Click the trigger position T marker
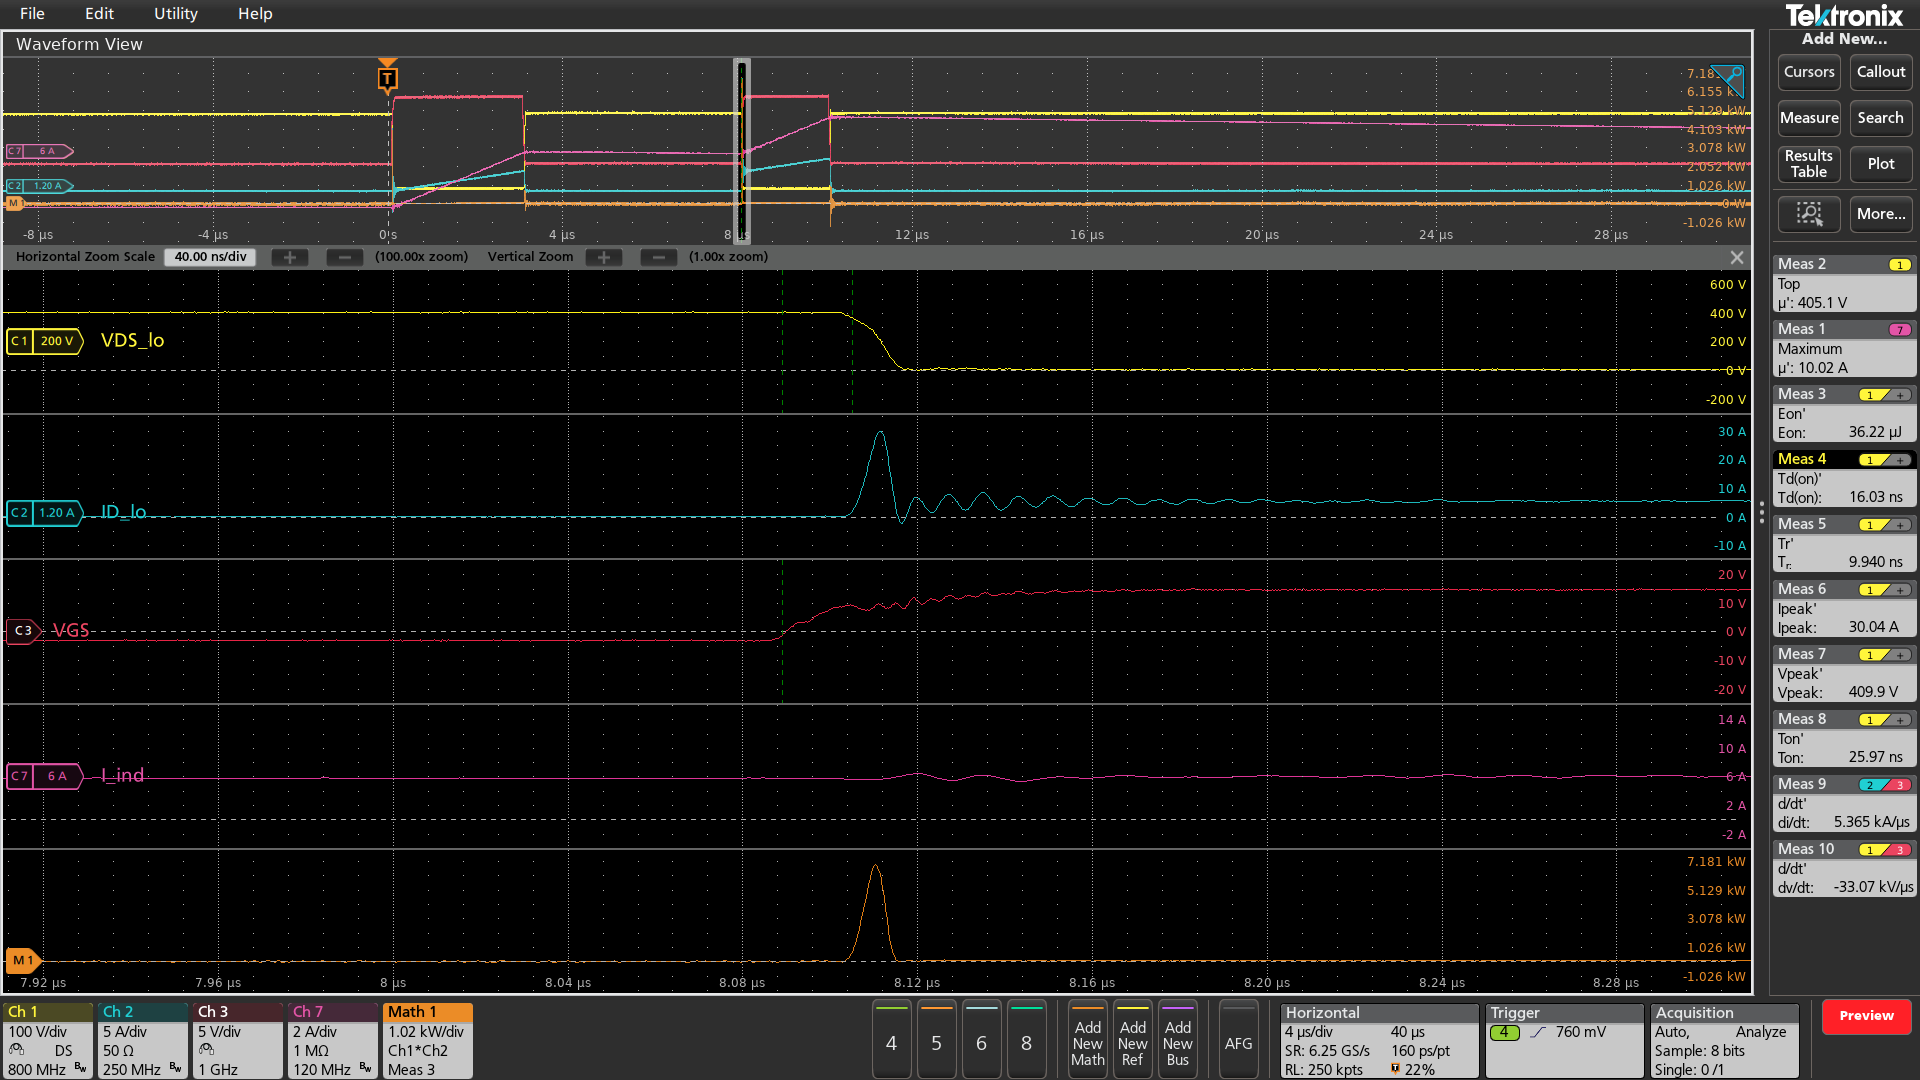Viewport: 1920px width, 1080px height. [x=387, y=78]
